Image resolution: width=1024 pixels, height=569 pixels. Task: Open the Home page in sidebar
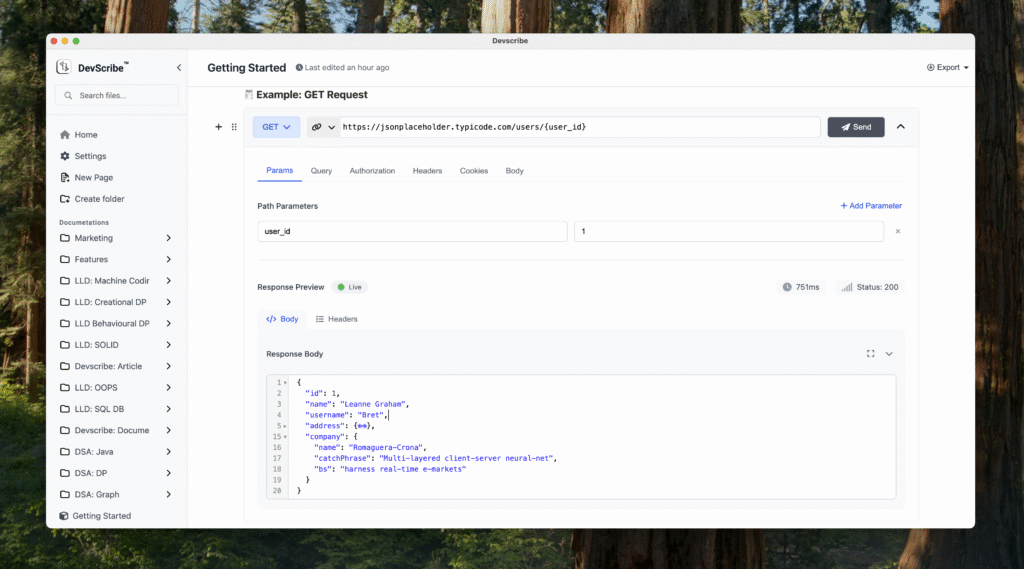pos(86,135)
